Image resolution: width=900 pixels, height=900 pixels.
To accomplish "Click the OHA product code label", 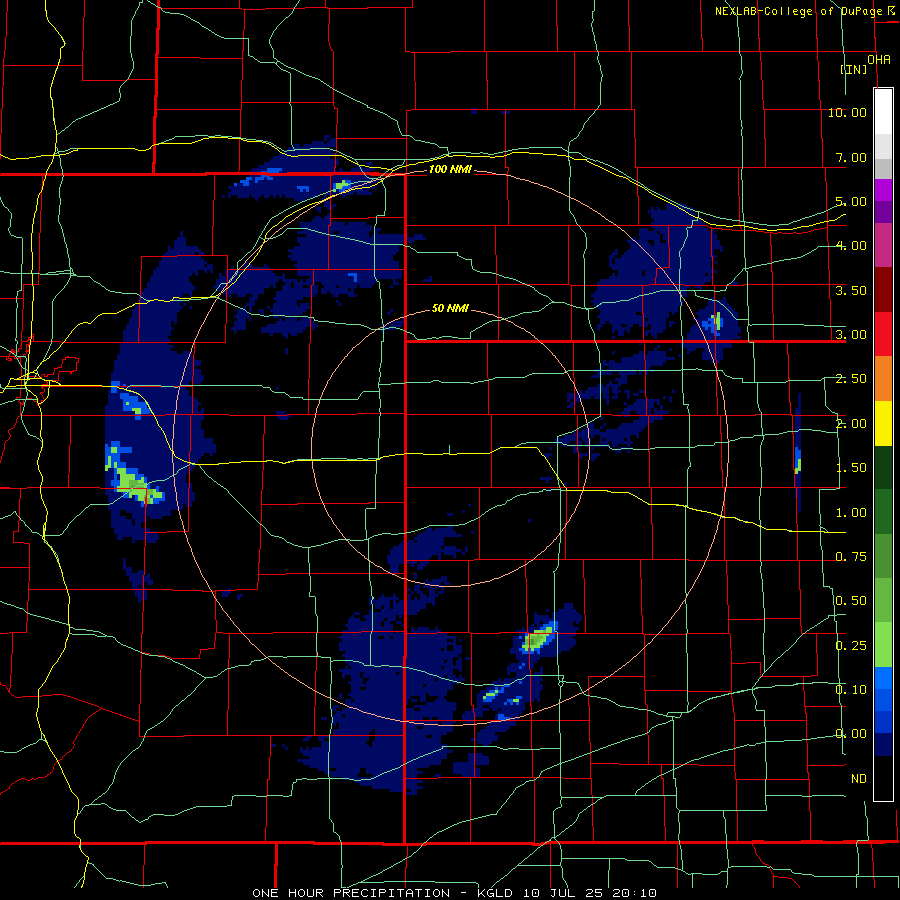I will (x=879, y=60).
